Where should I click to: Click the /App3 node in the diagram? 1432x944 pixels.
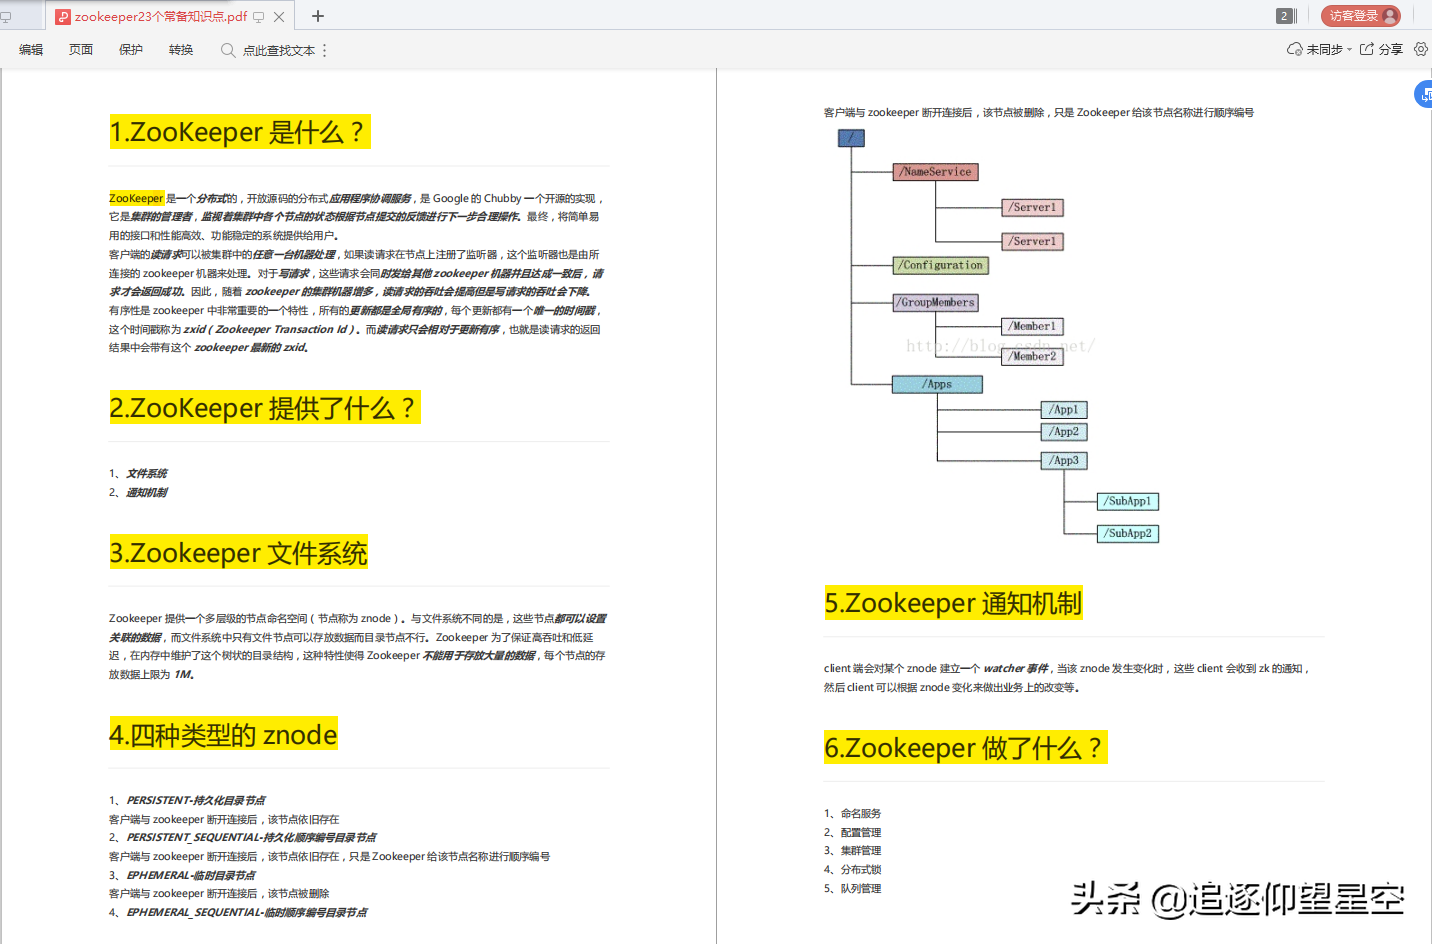point(1064,461)
